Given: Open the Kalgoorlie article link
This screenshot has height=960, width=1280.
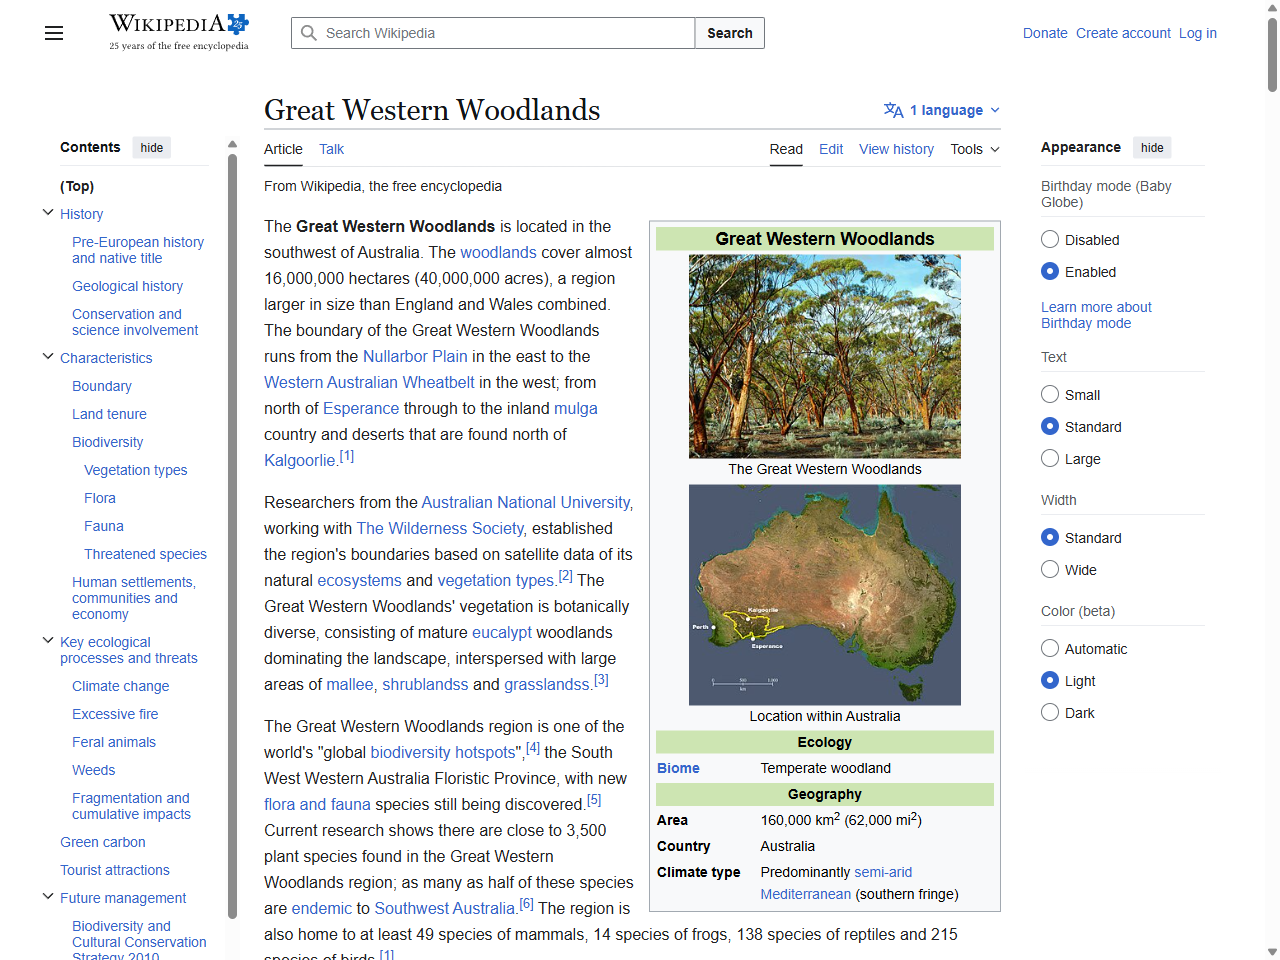Looking at the screenshot, I should click(298, 460).
